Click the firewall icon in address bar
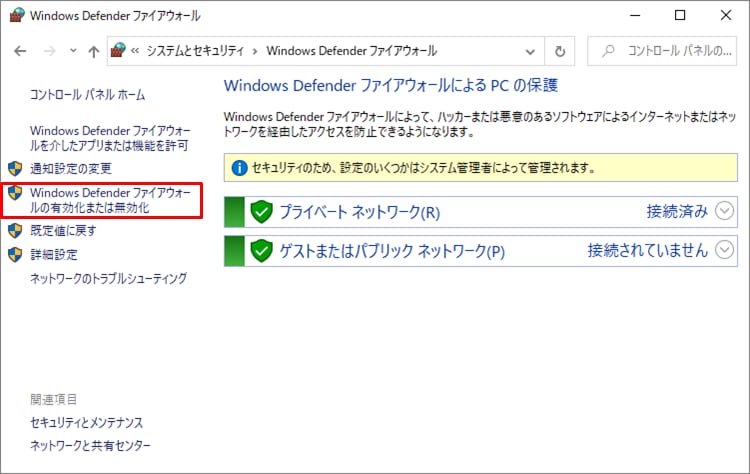Image resolution: width=750 pixels, height=474 pixels. (x=118, y=50)
